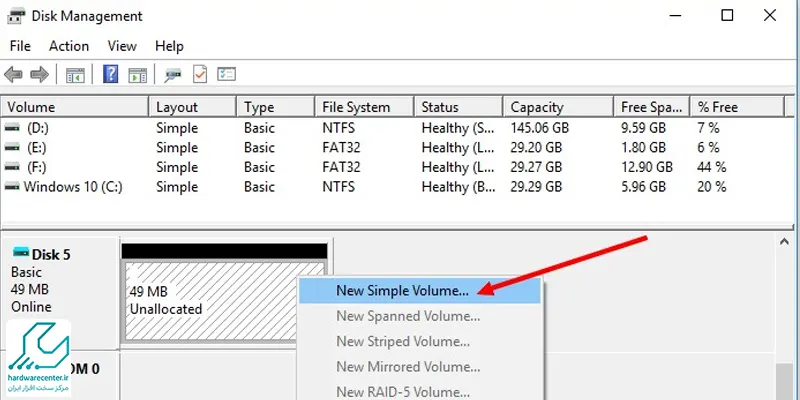Click the Show/Hide Action Pane toolbar icon
The width and height of the screenshot is (800, 400).
(x=138, y=74)
